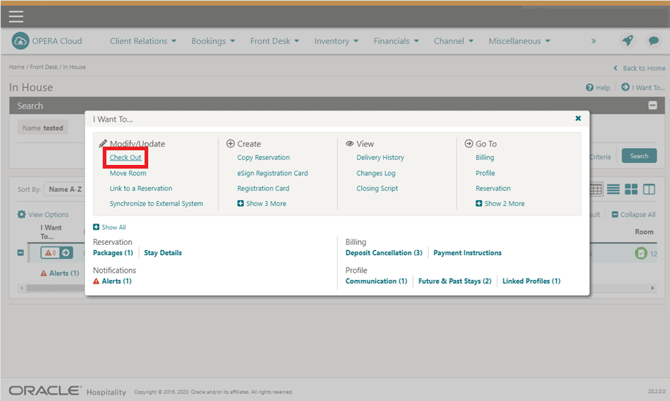Toggle Collapse All results
The image size is (670, 401).
point(633,214)
